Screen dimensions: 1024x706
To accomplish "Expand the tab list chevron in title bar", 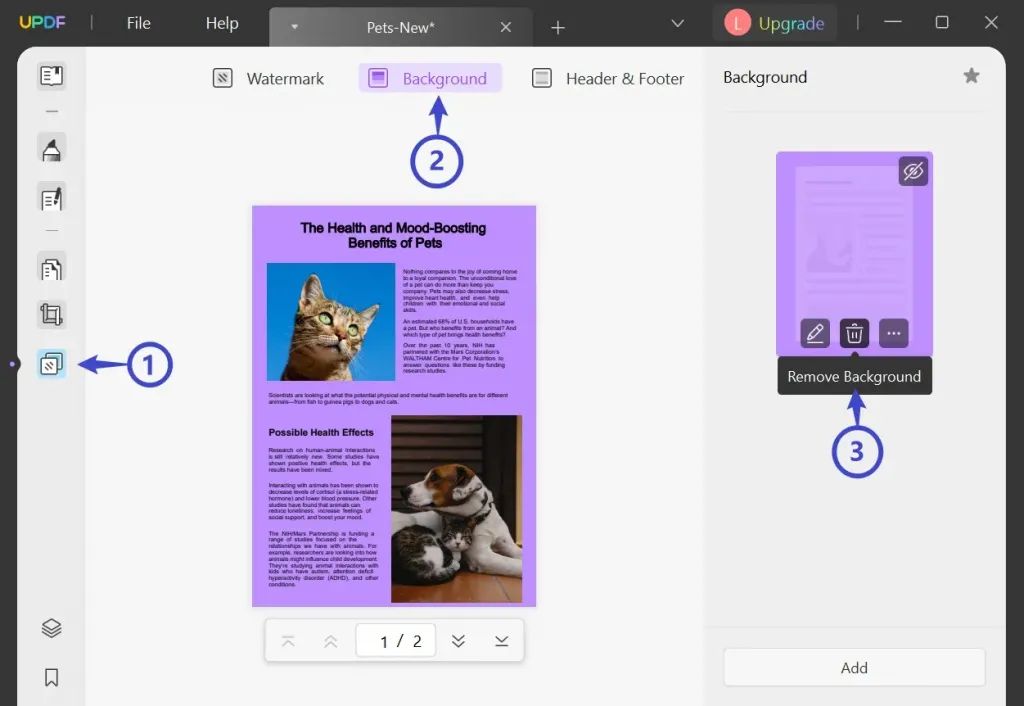I will [678, 24].
